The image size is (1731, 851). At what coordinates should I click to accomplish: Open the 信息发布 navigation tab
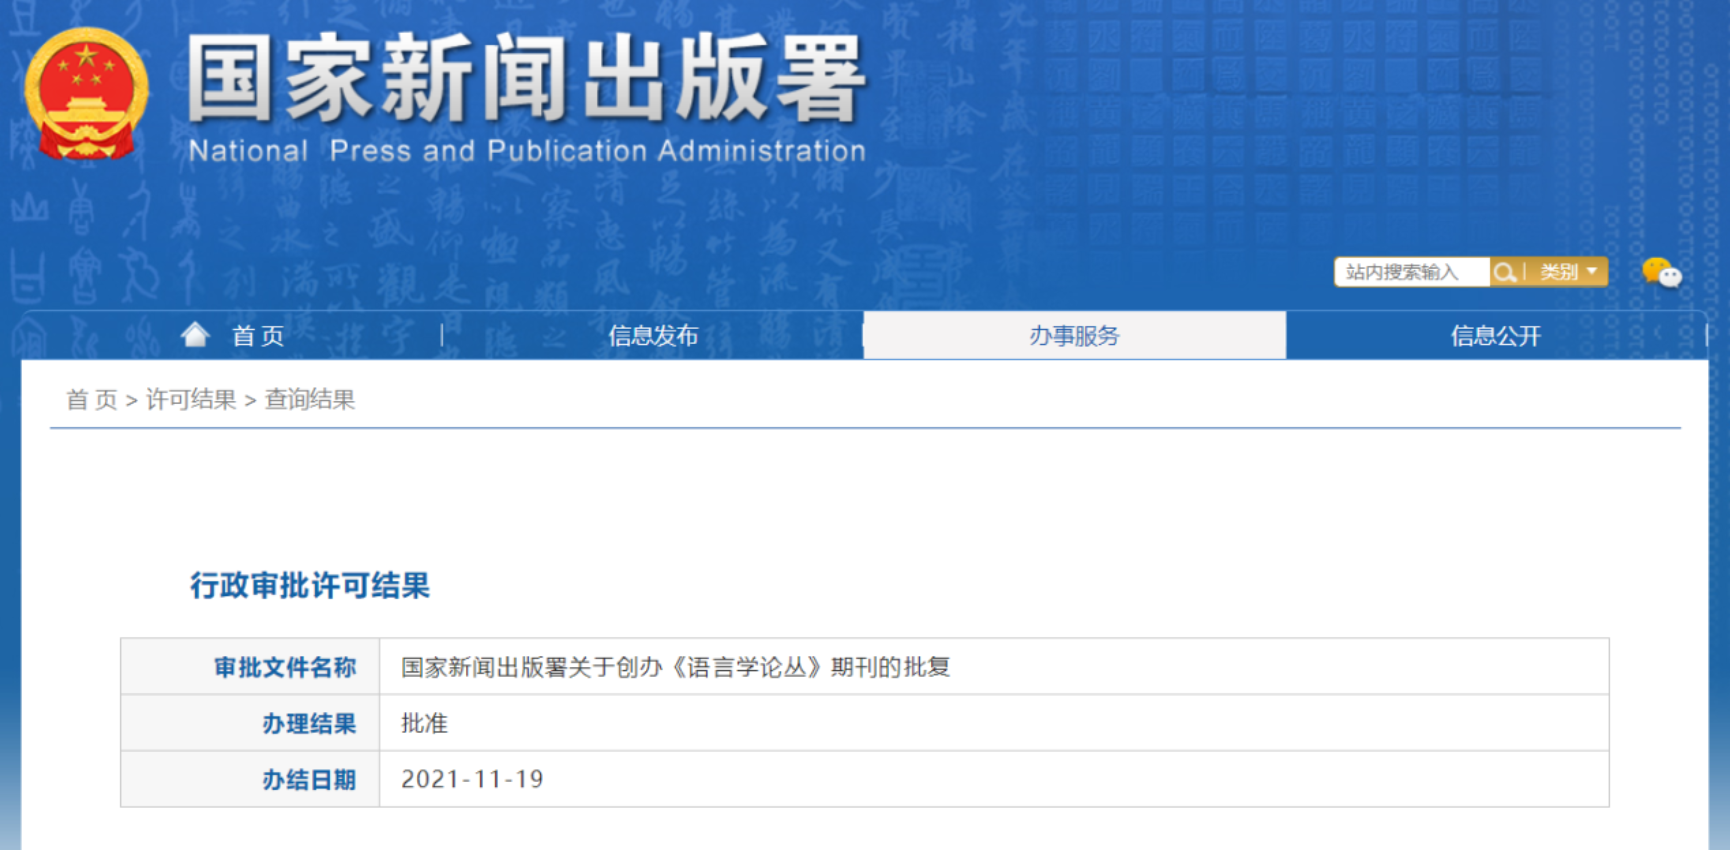[x=653, y=336]
